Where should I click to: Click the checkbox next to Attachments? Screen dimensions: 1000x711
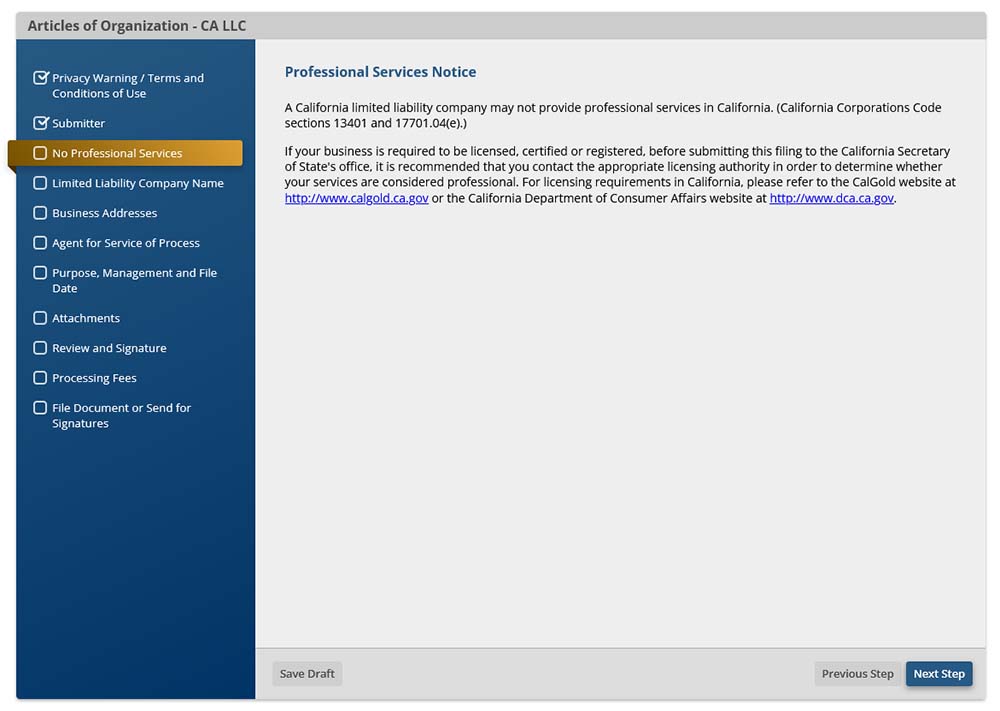coord(40,318)
